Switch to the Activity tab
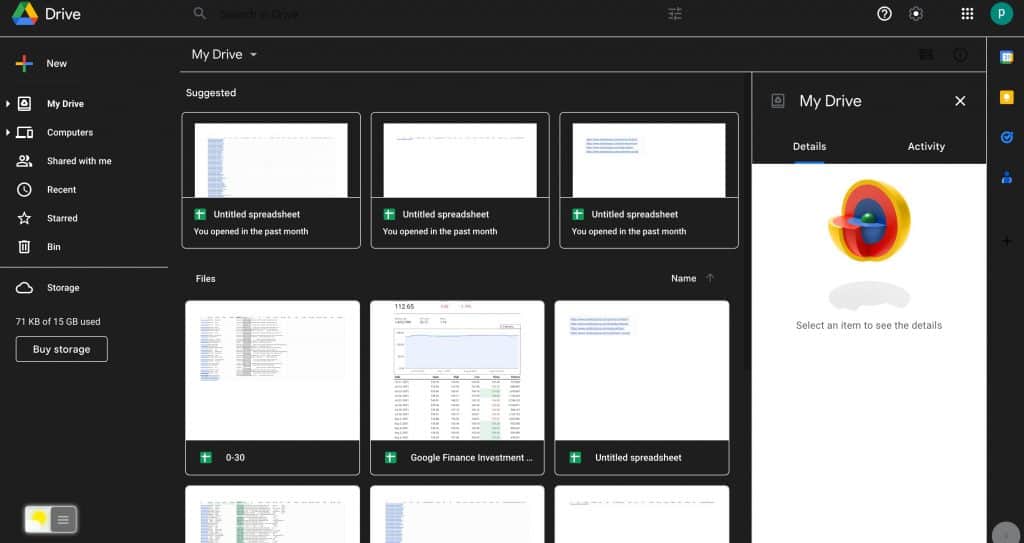Image resolution: width=1024 pixels, height=543 pixels. click(x=926, y=146)
